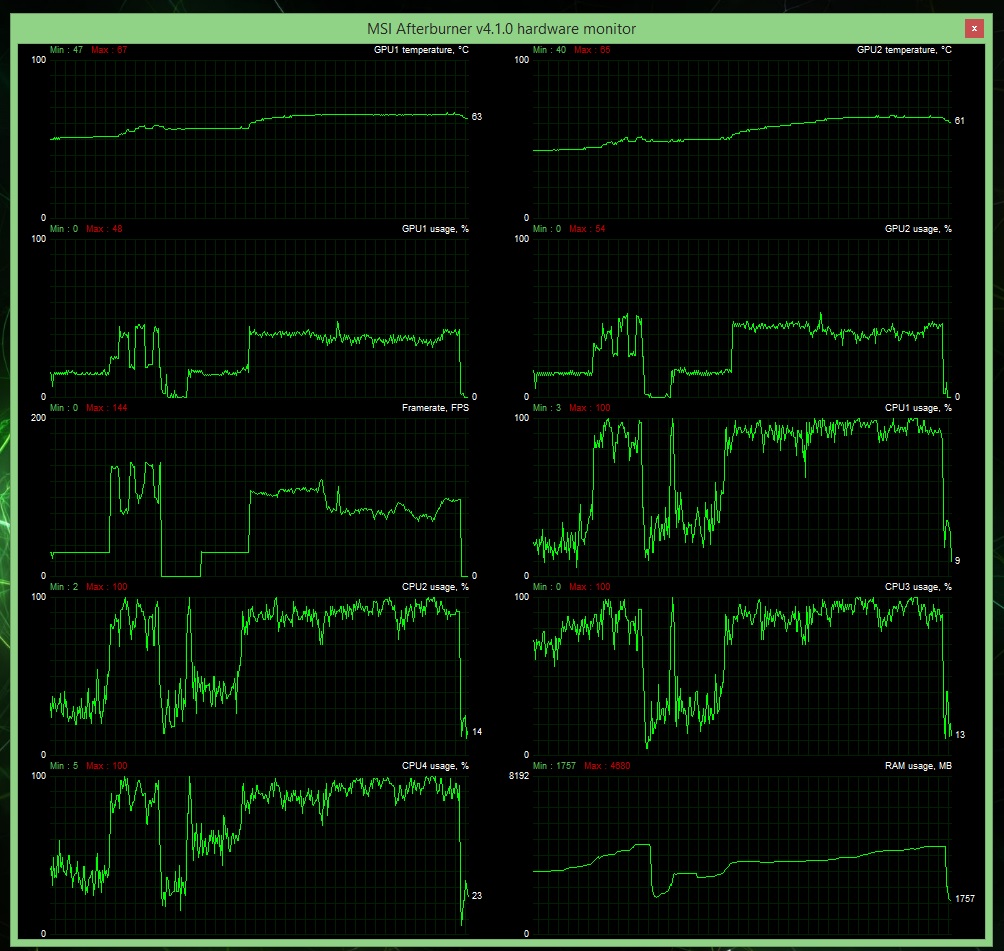Select the "GPU2 temperature, °C" label
1004x951 pixels.
point(904,50)
